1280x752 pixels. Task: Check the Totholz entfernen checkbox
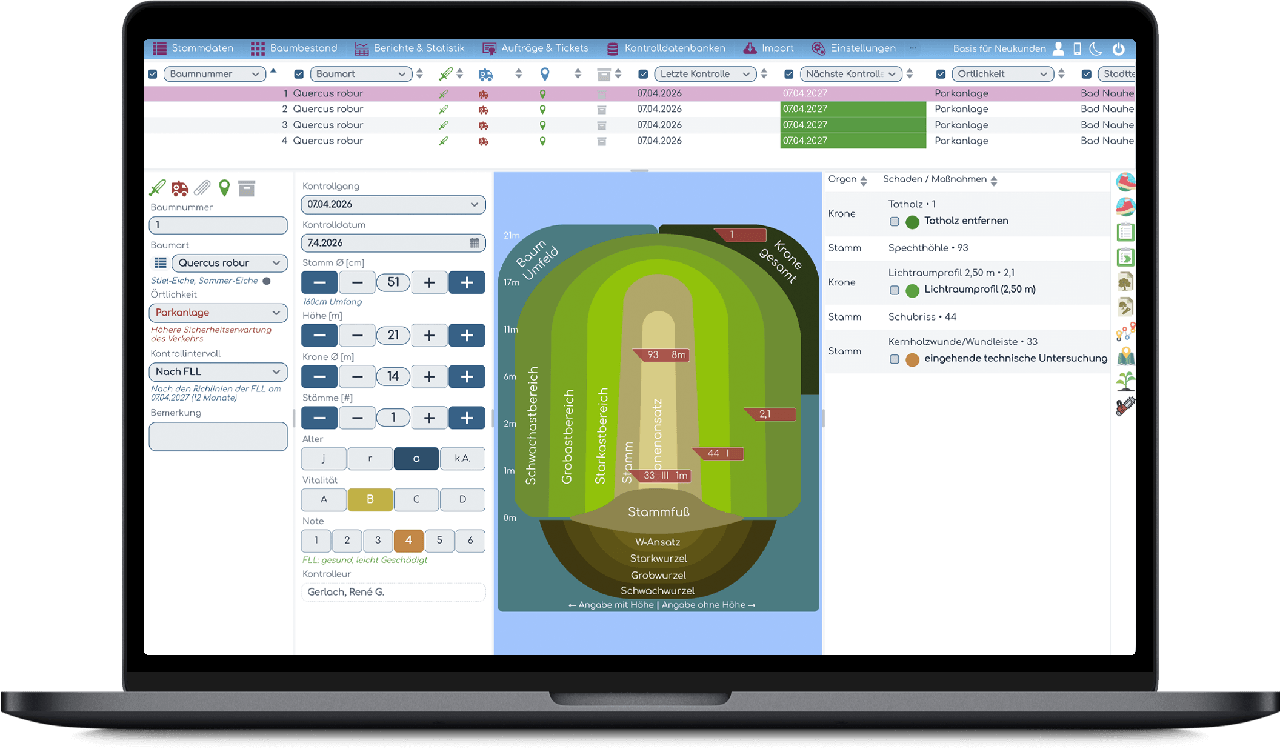895,221
